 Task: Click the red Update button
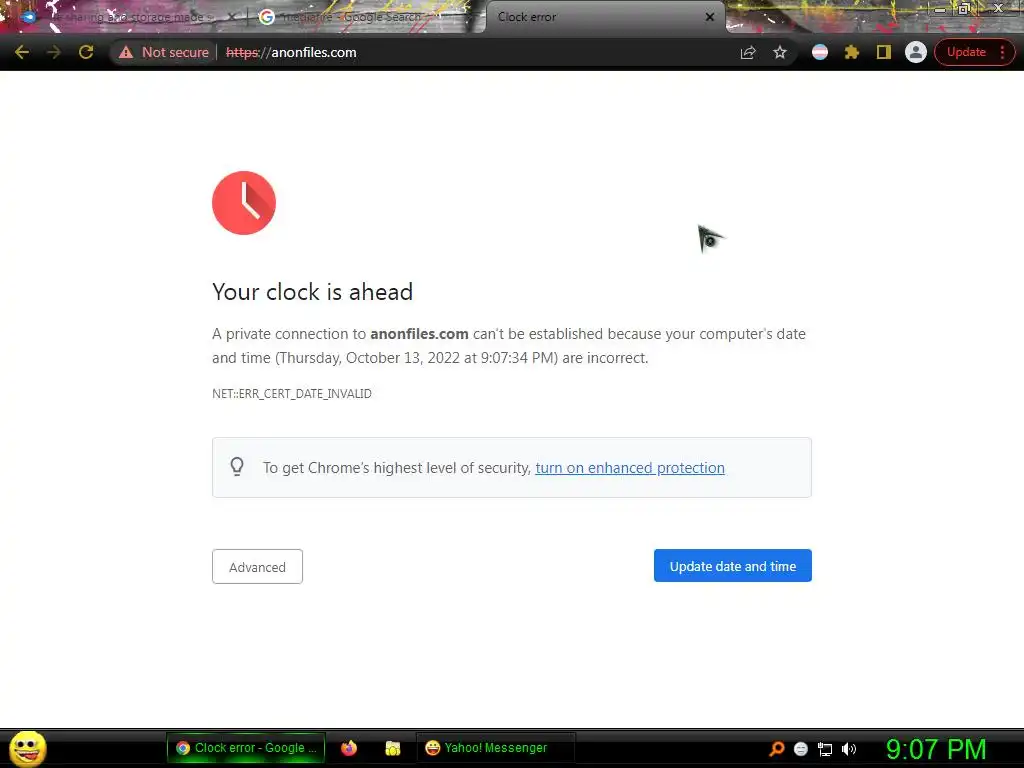966,52
